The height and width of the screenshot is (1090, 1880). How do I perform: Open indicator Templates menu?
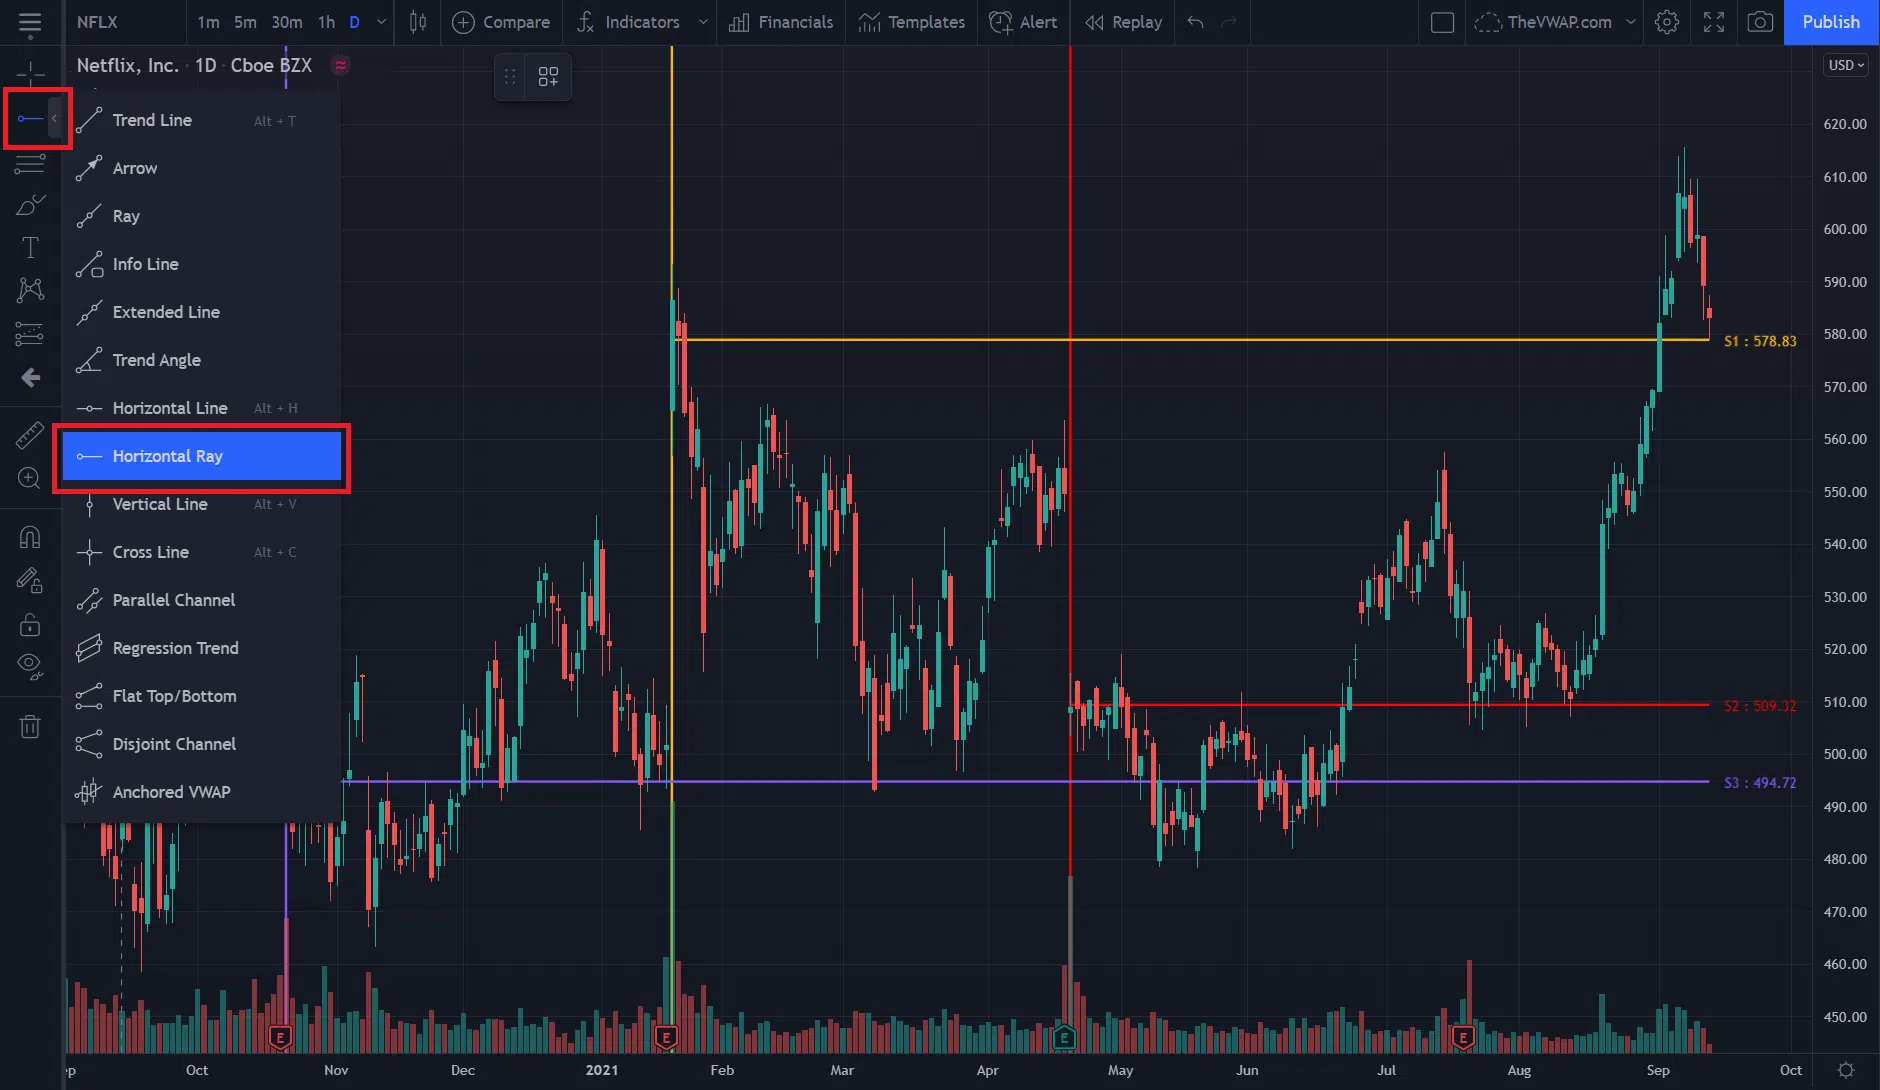click(912, 22)
